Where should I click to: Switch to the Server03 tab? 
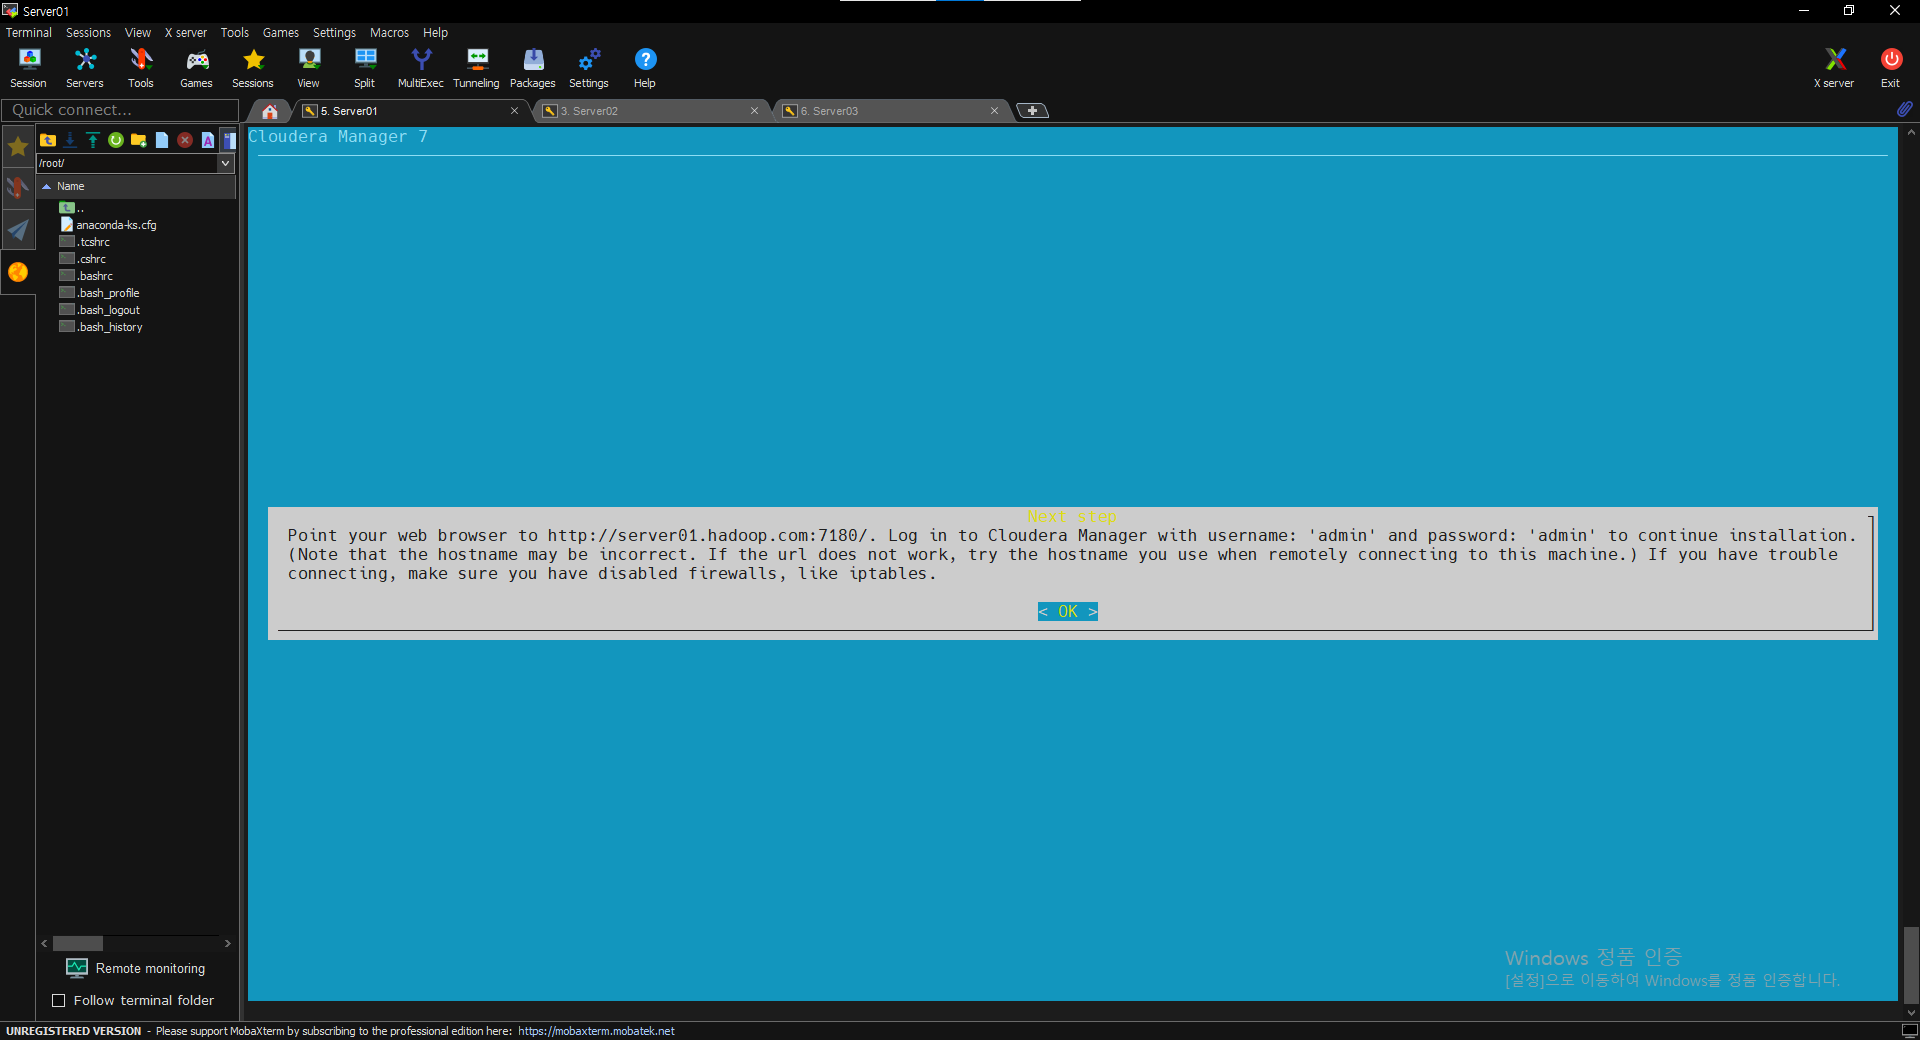[x=890, y=110]
